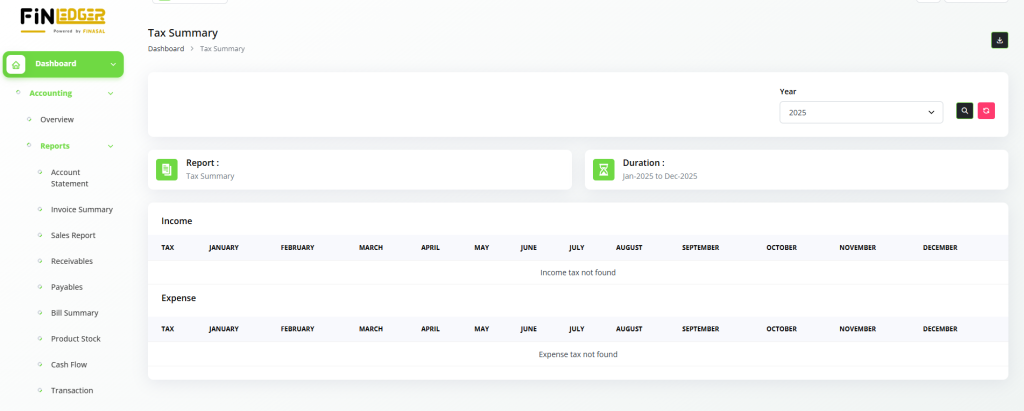Click the JANUARY column header in Income table

(224, 248)
